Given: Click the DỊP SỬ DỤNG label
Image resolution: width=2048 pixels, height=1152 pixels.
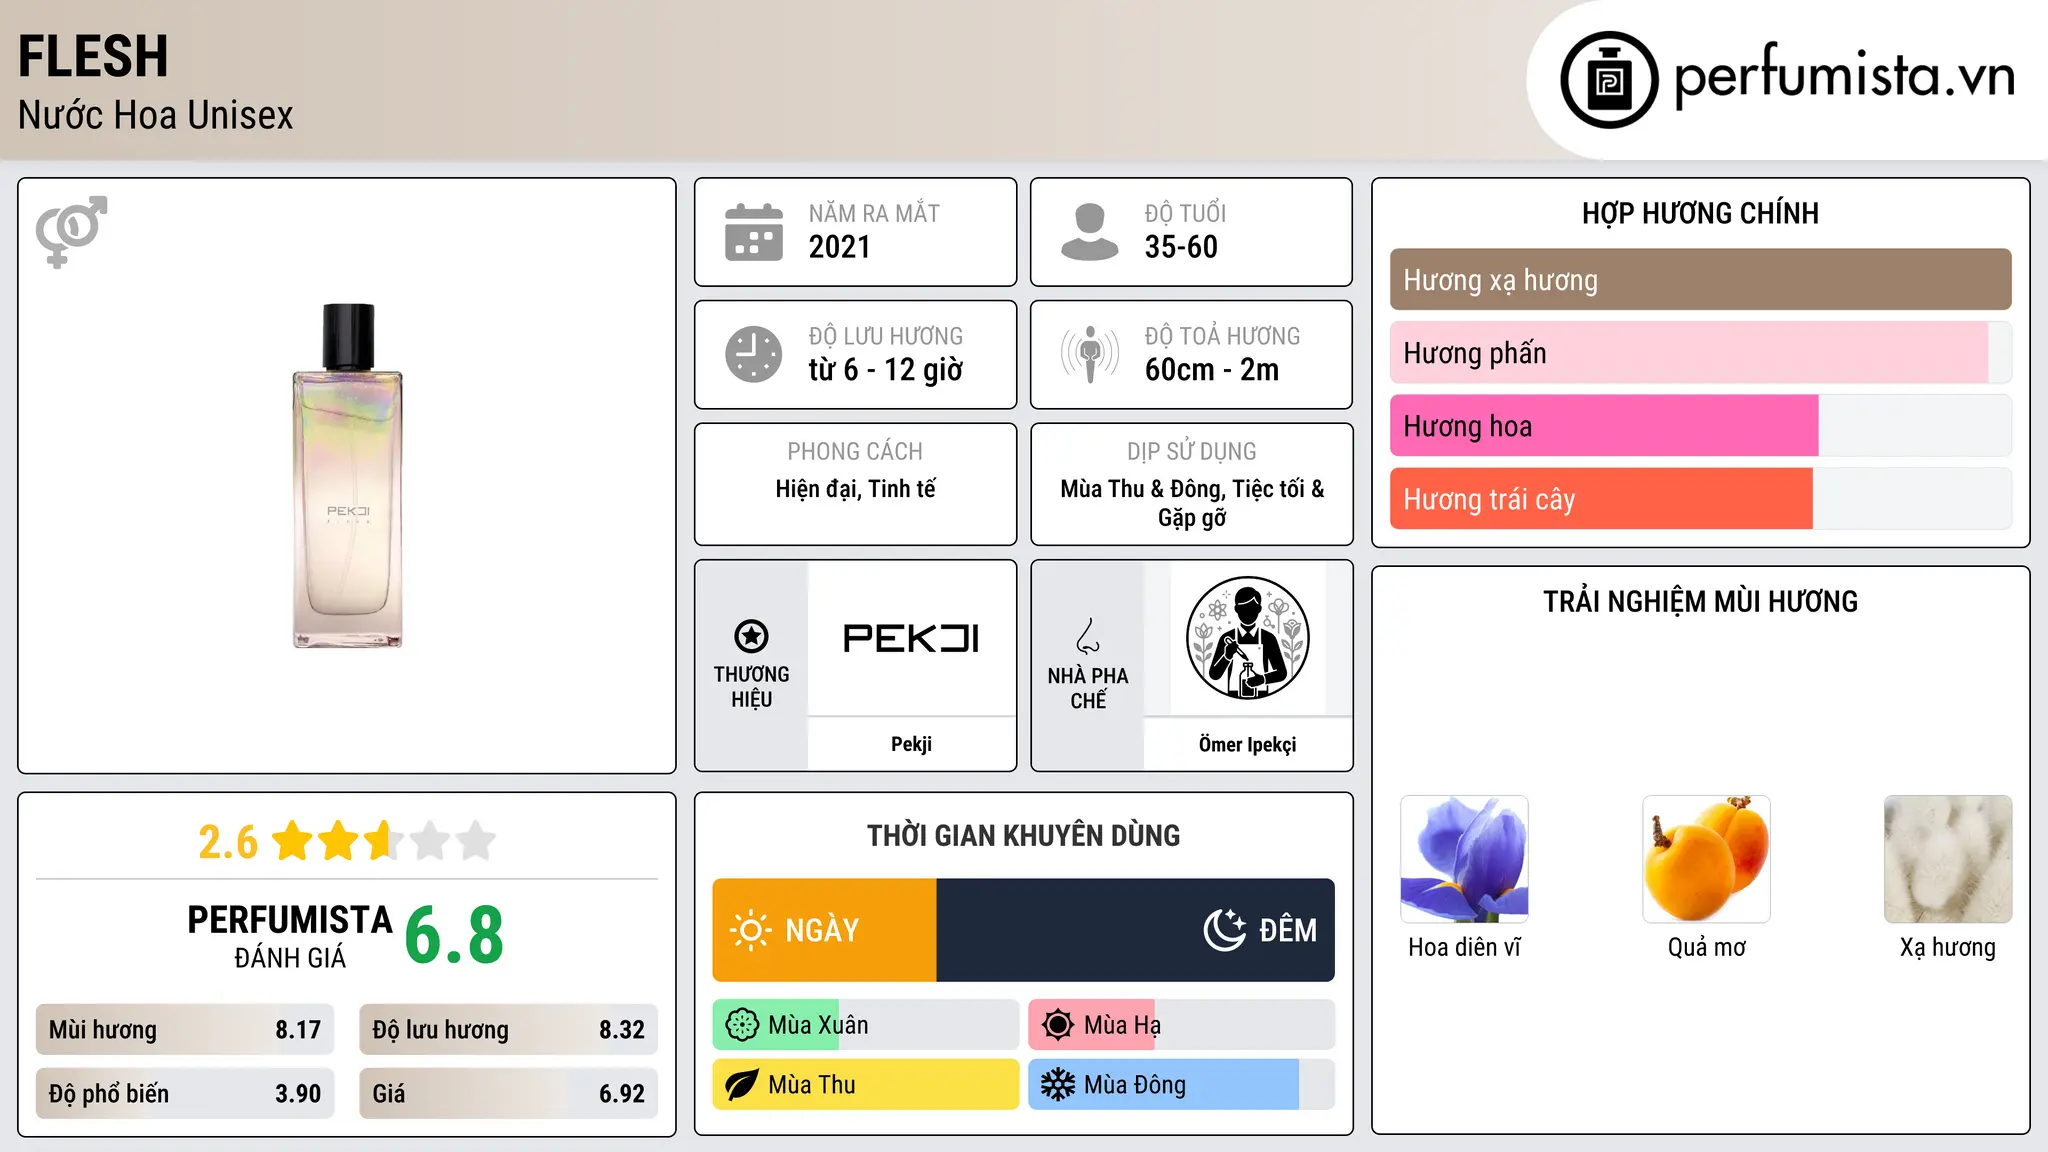Looking at the screenshot, I should click(x=1192, y=452).
